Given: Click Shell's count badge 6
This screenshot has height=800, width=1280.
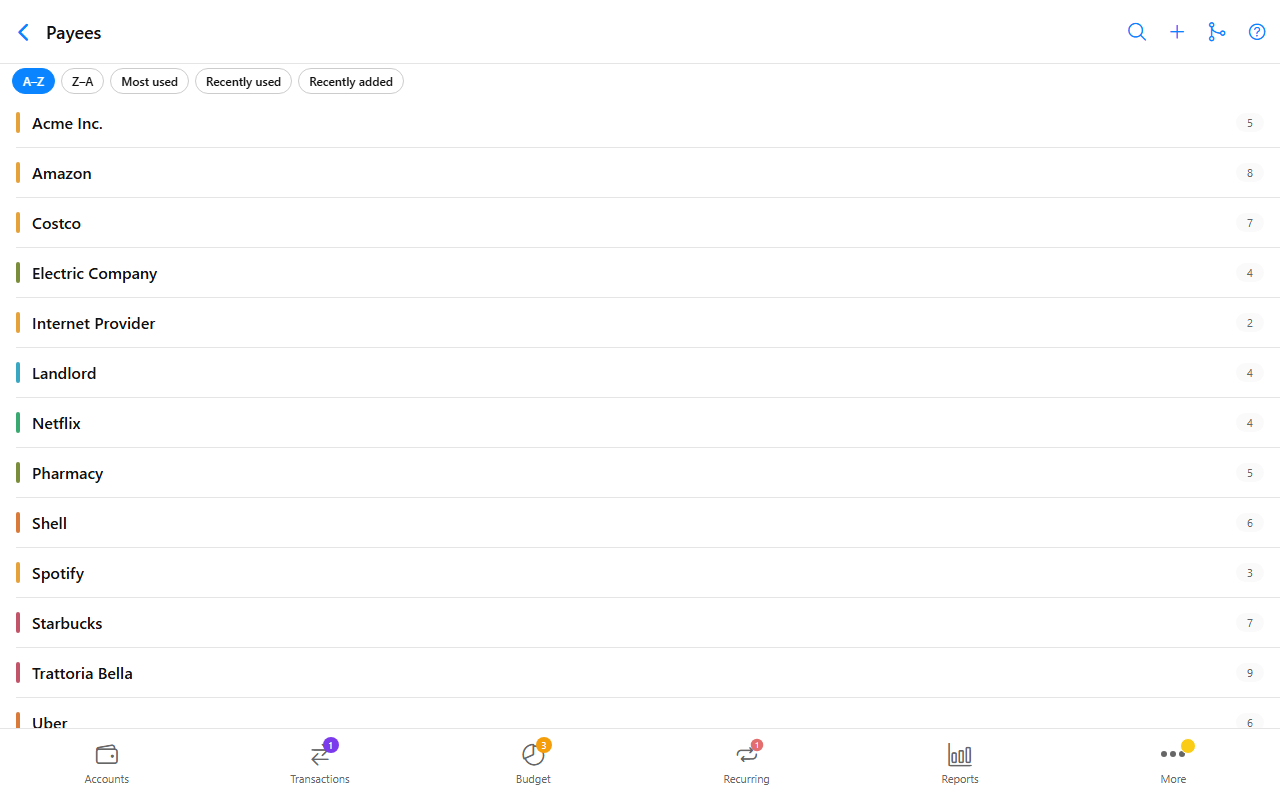Looking at the screenshot, I should coord(1249,523).
